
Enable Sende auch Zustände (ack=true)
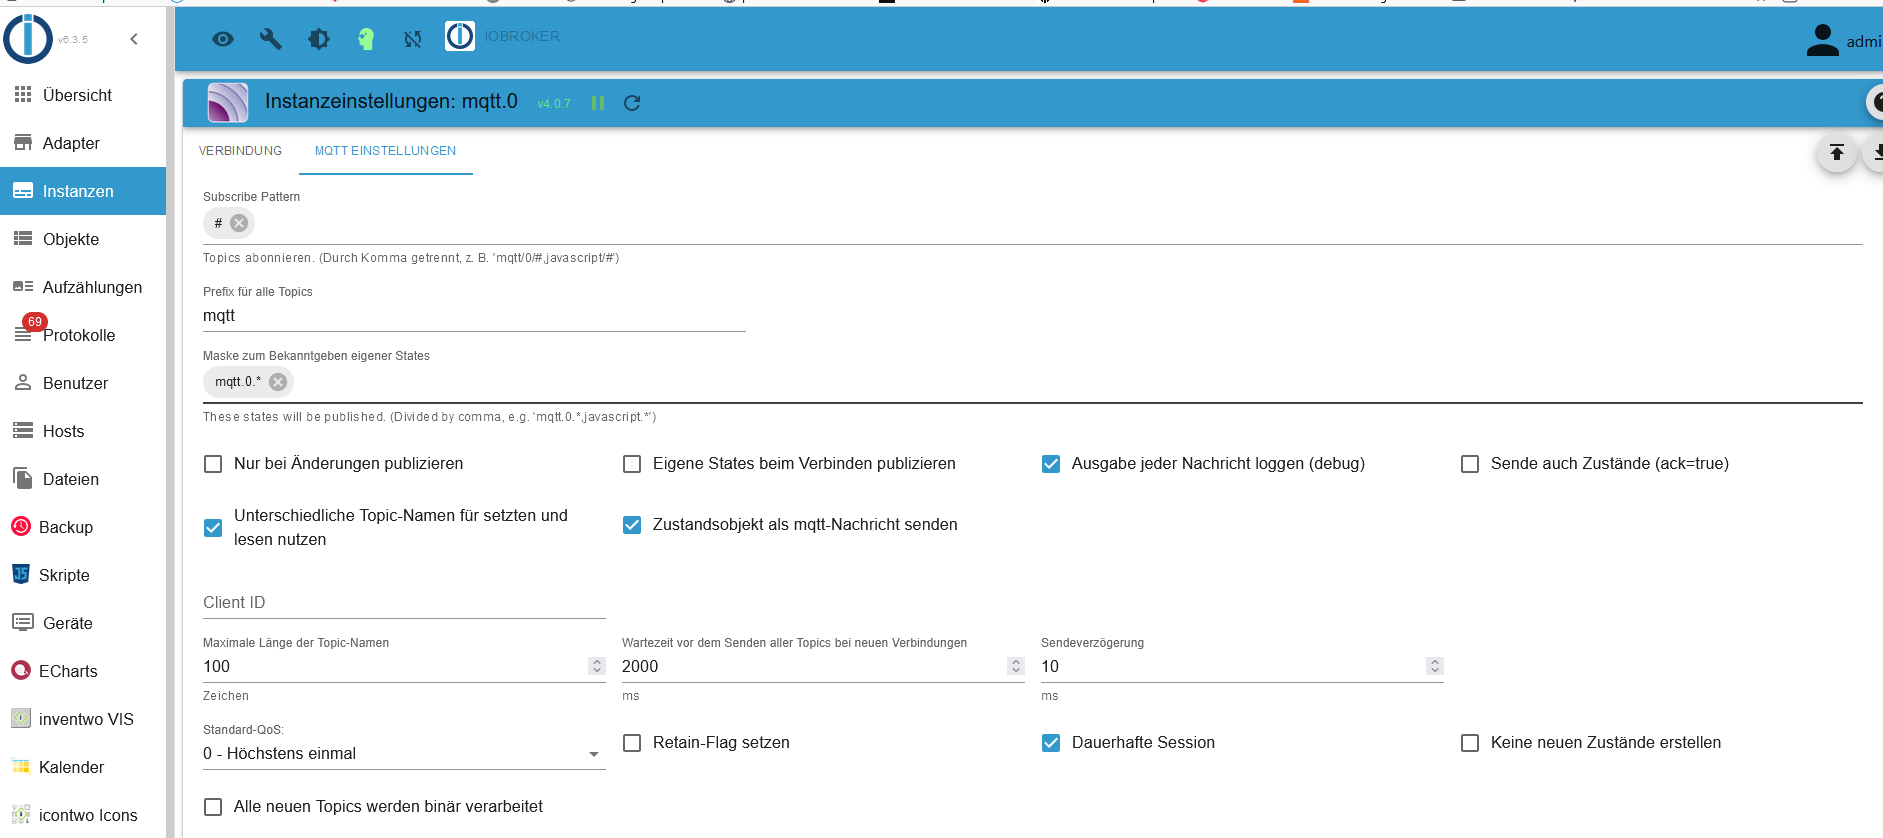click(x=1470, y=464)
